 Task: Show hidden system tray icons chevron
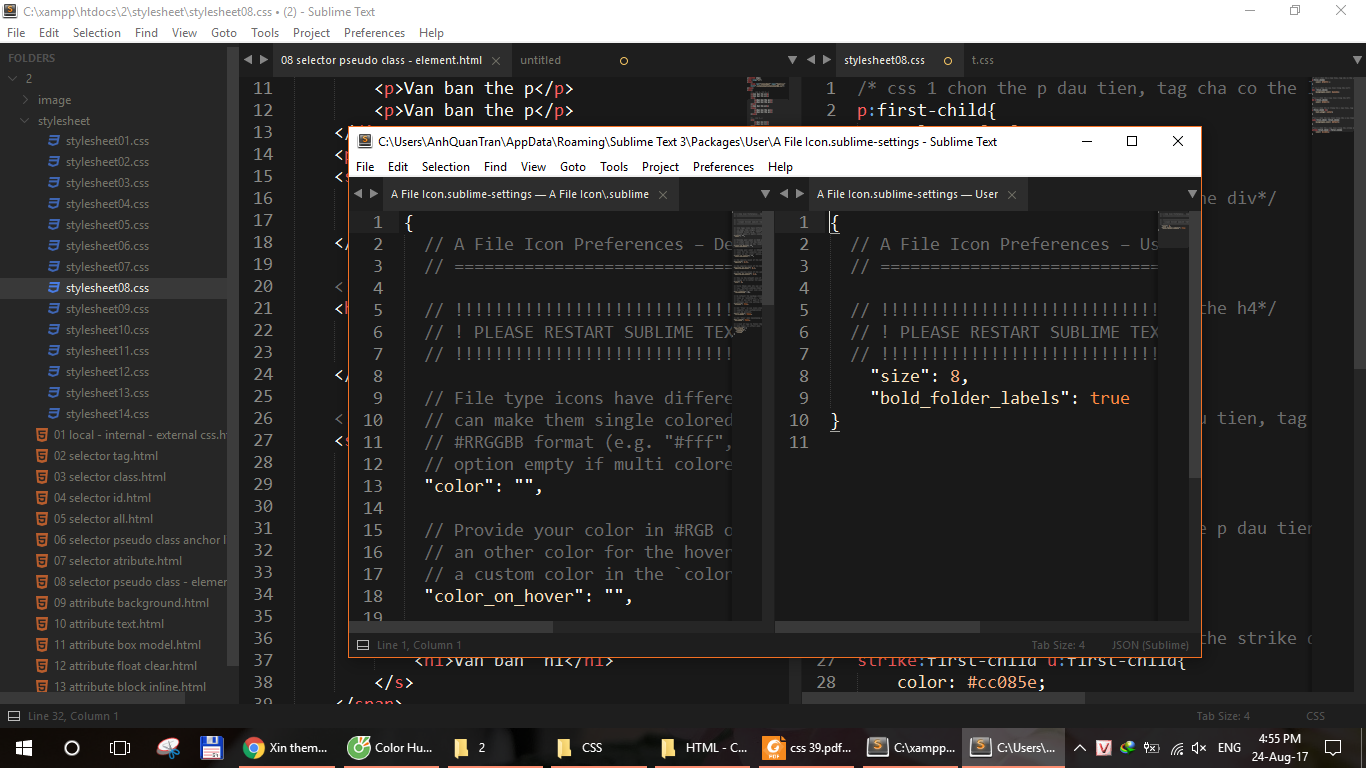[x=1080, y=747]
